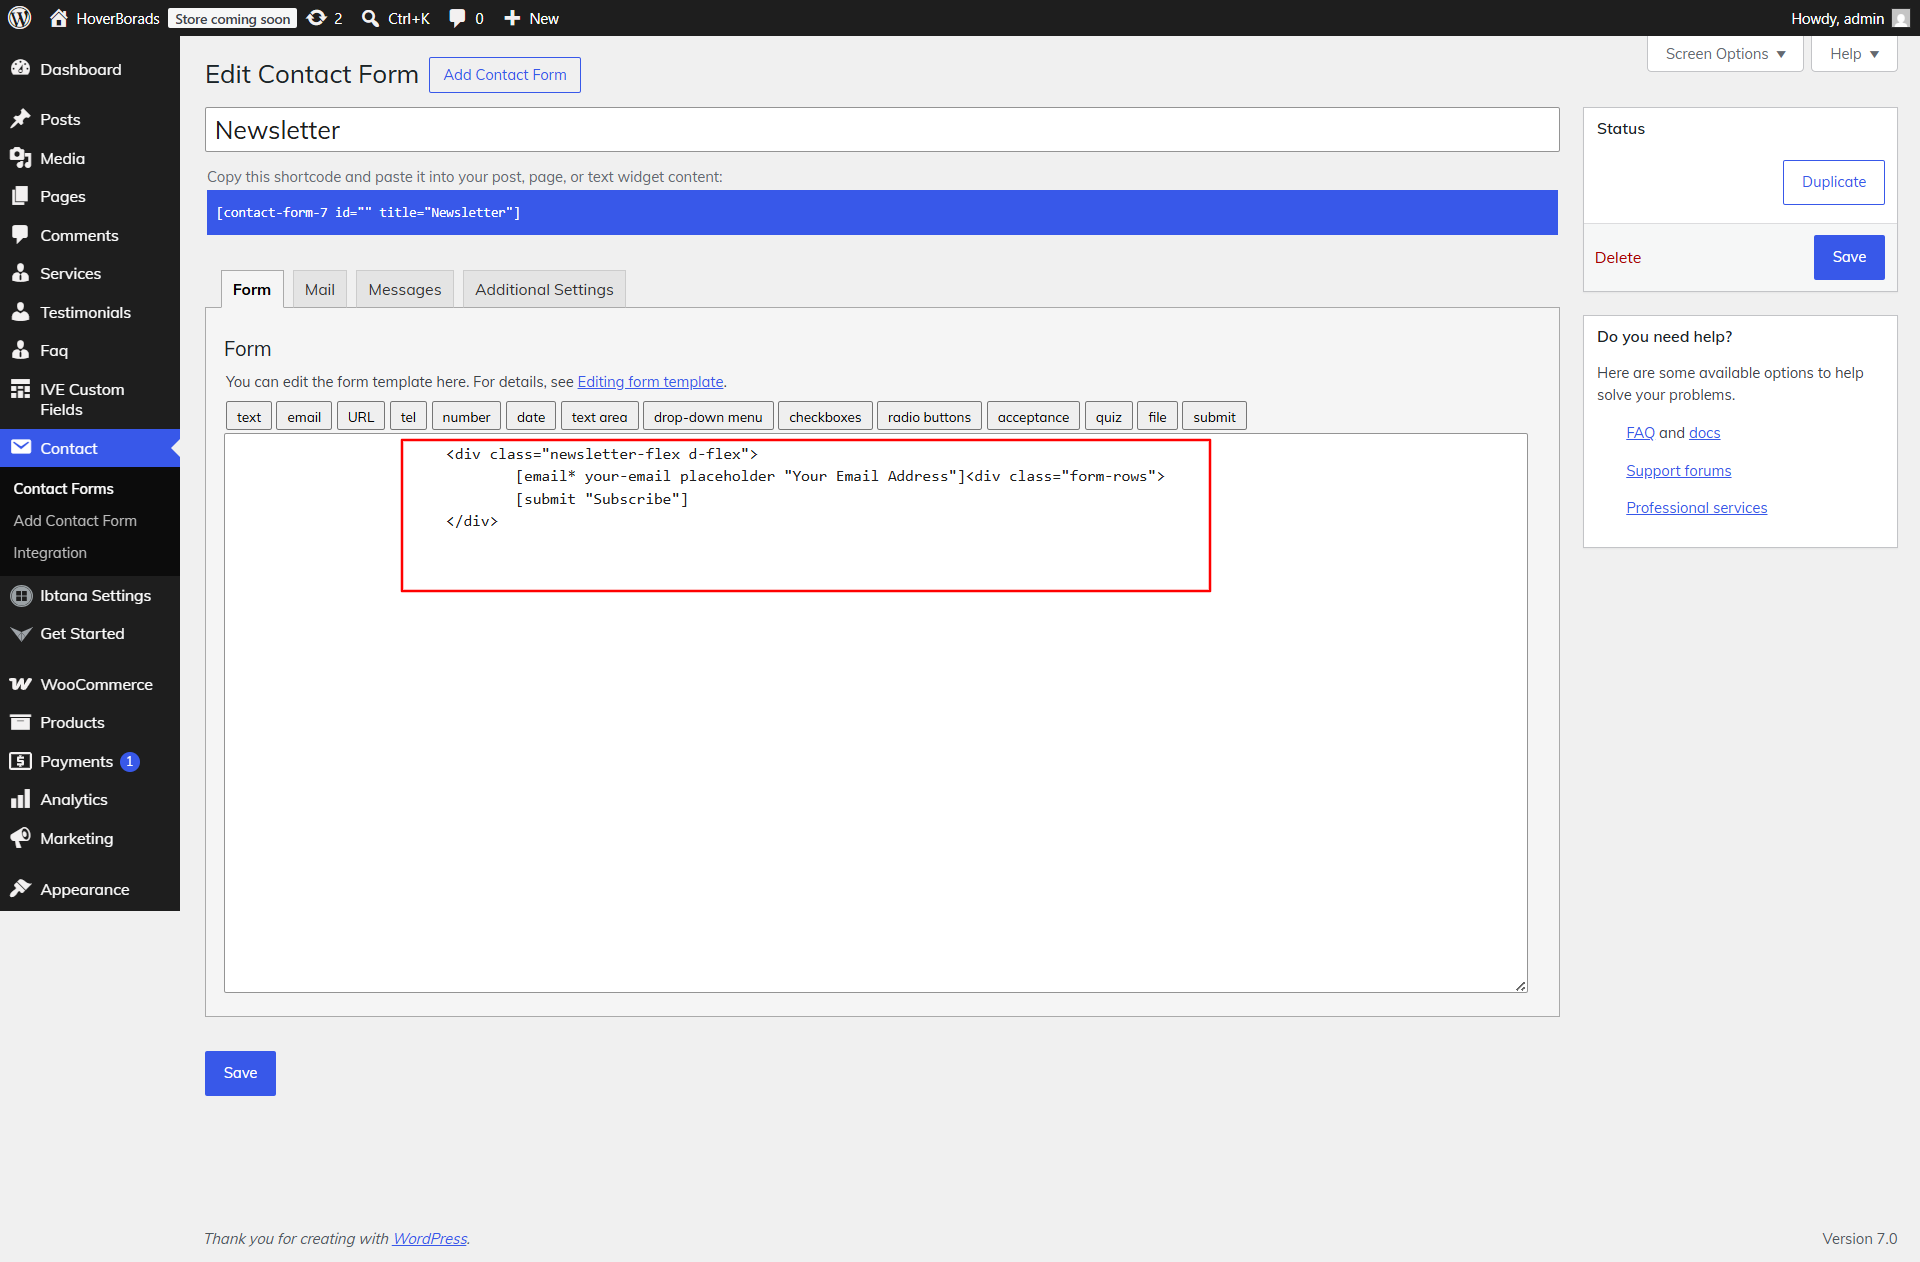1920x1262 pixels.
Task: Open the HoverBorads home icon
Action: pos(58,18)
